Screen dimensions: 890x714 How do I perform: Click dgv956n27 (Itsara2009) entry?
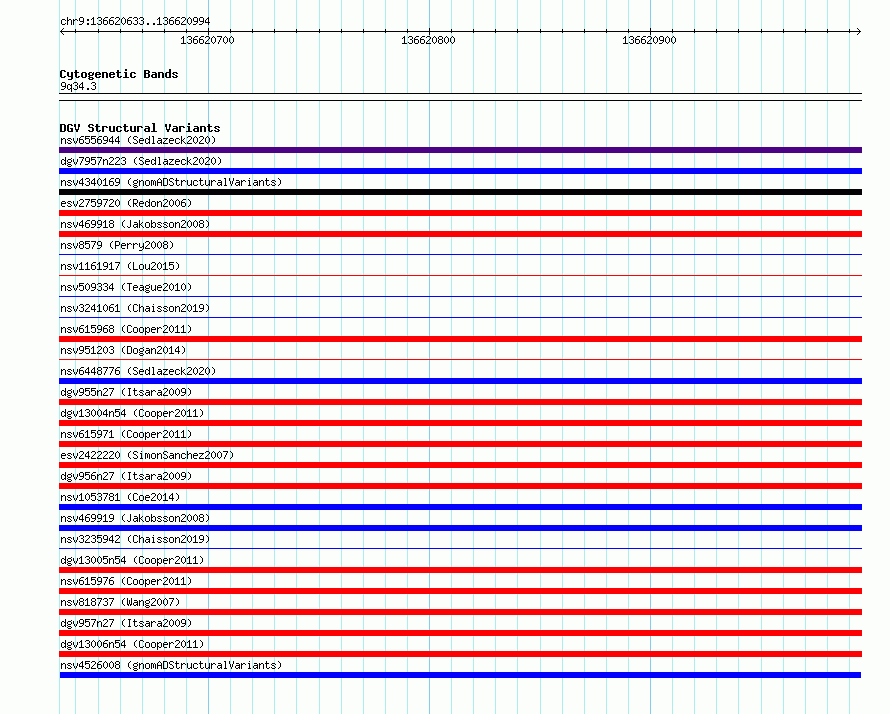(126, 476)
